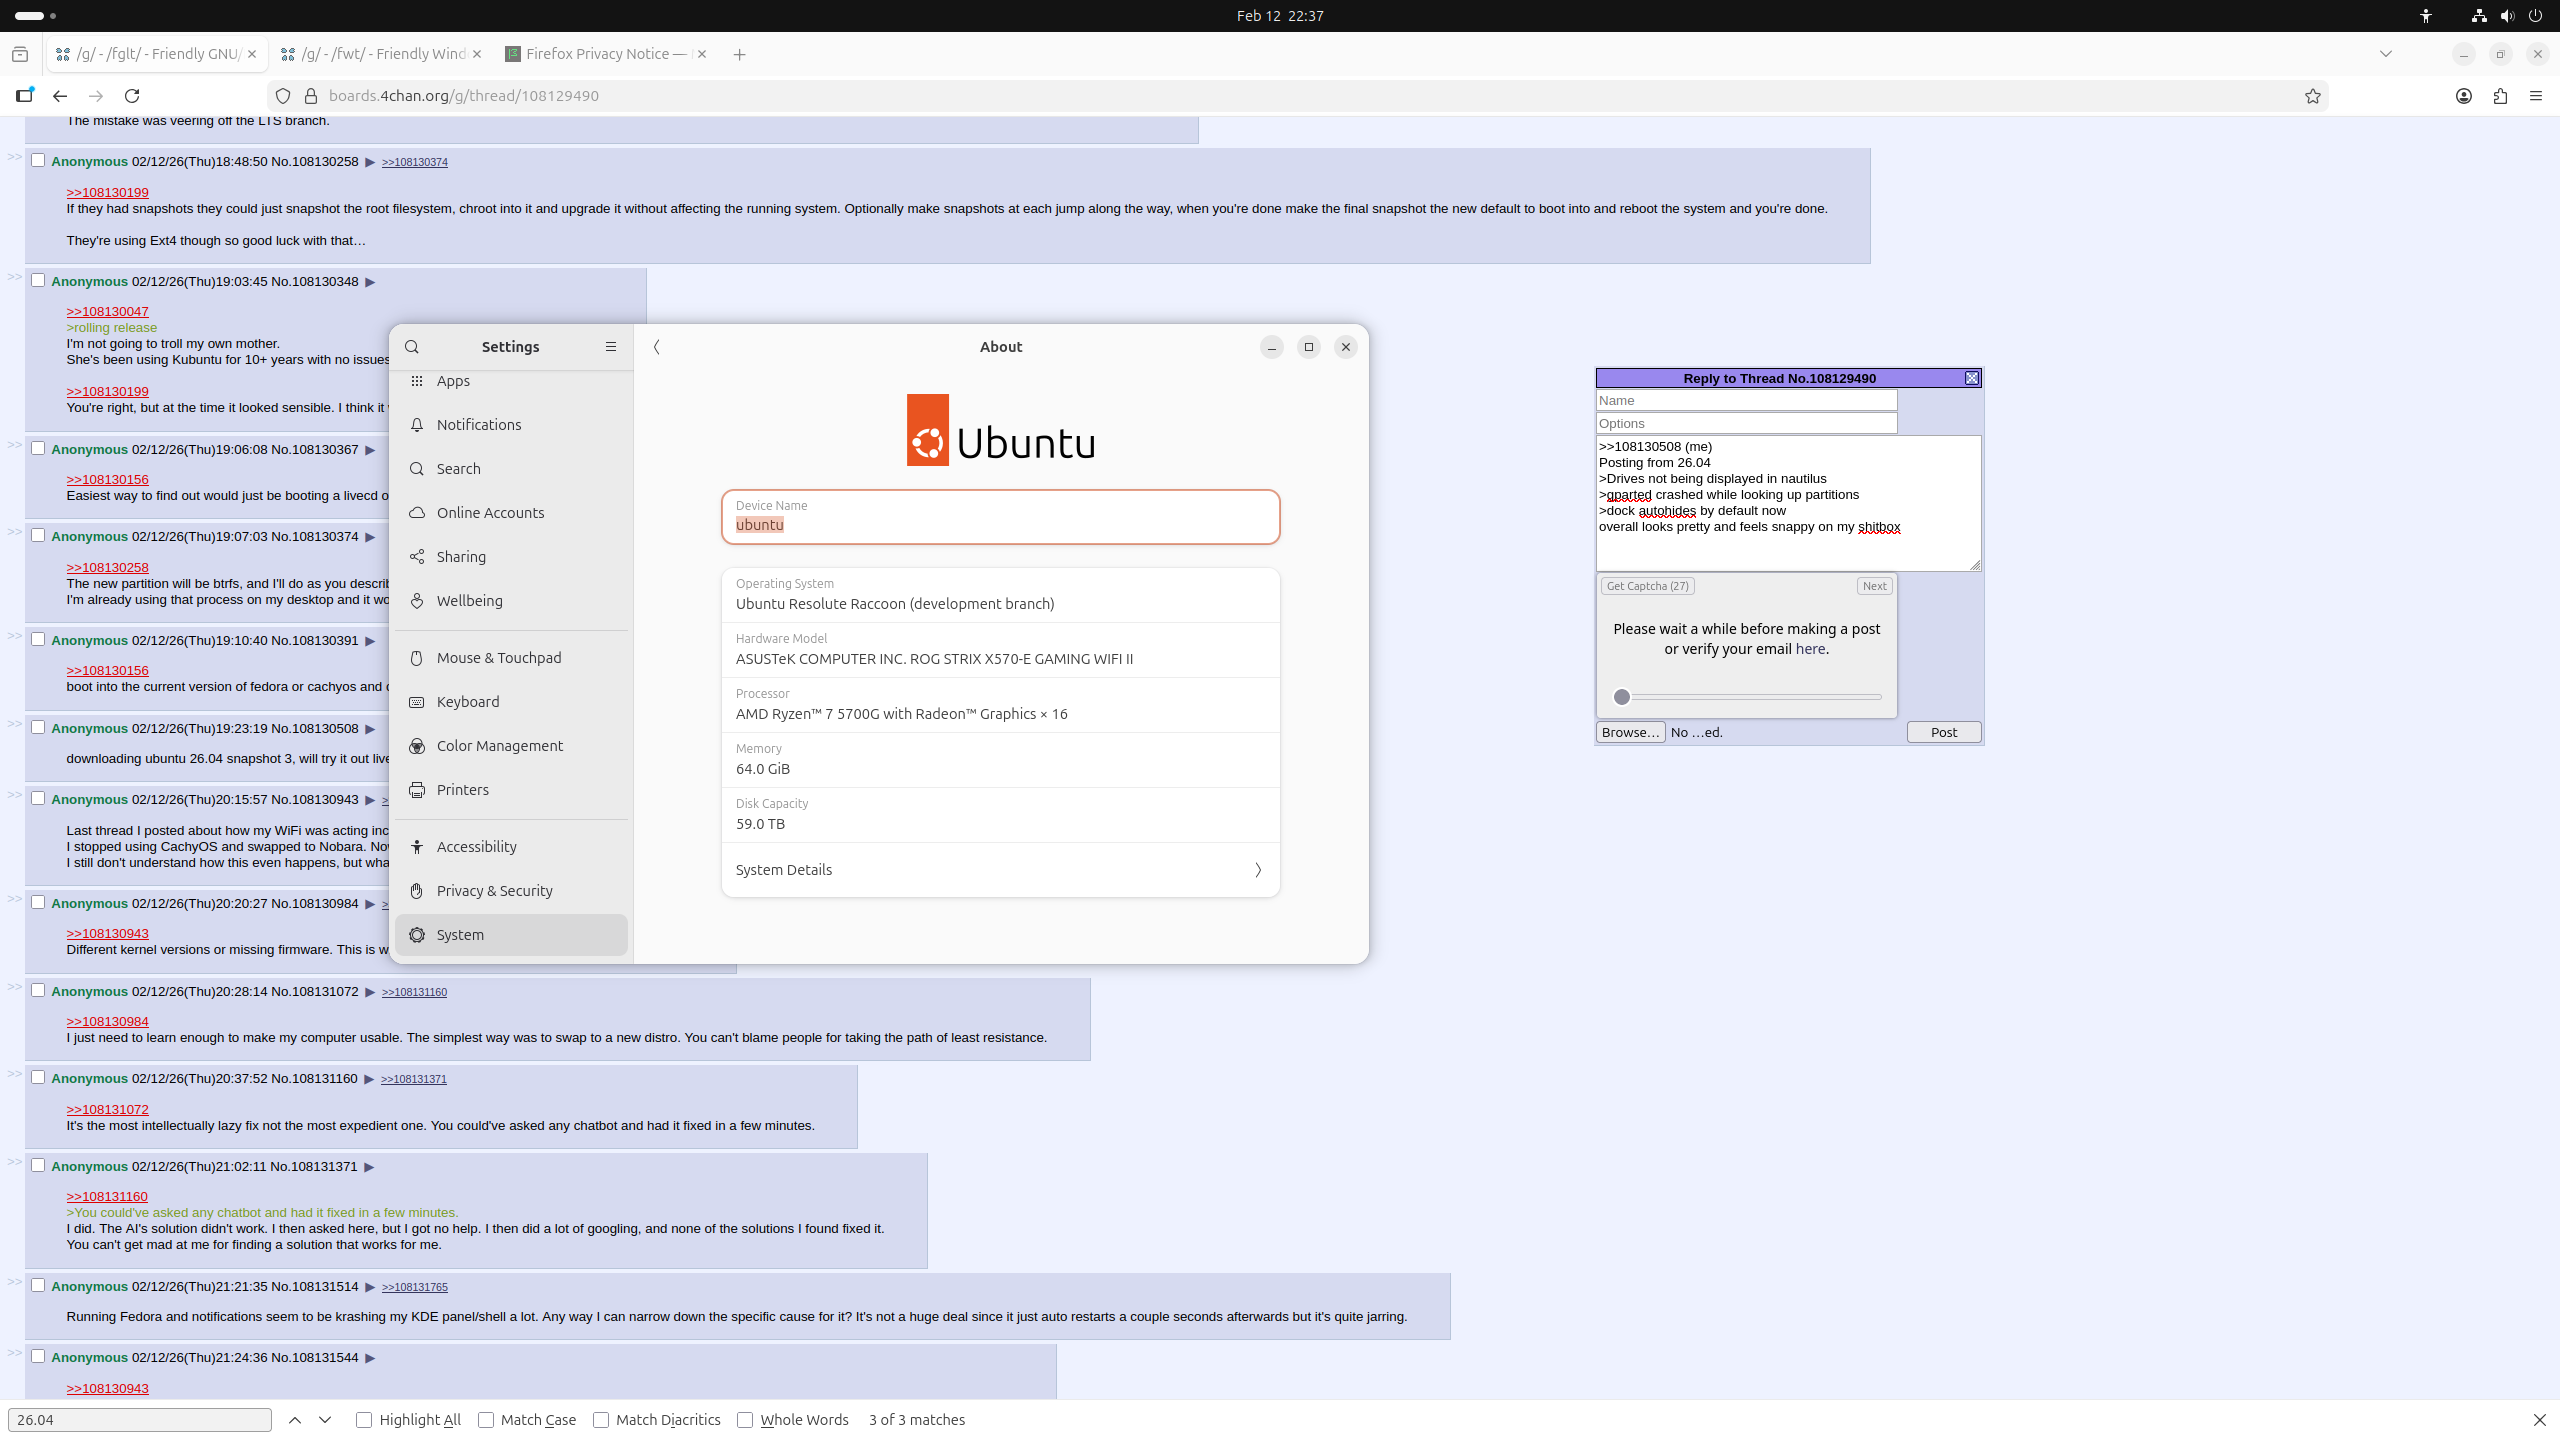Click the Get Captcha button
This screenshot has width=2560, height=1440.
(x=1647, y=586)
